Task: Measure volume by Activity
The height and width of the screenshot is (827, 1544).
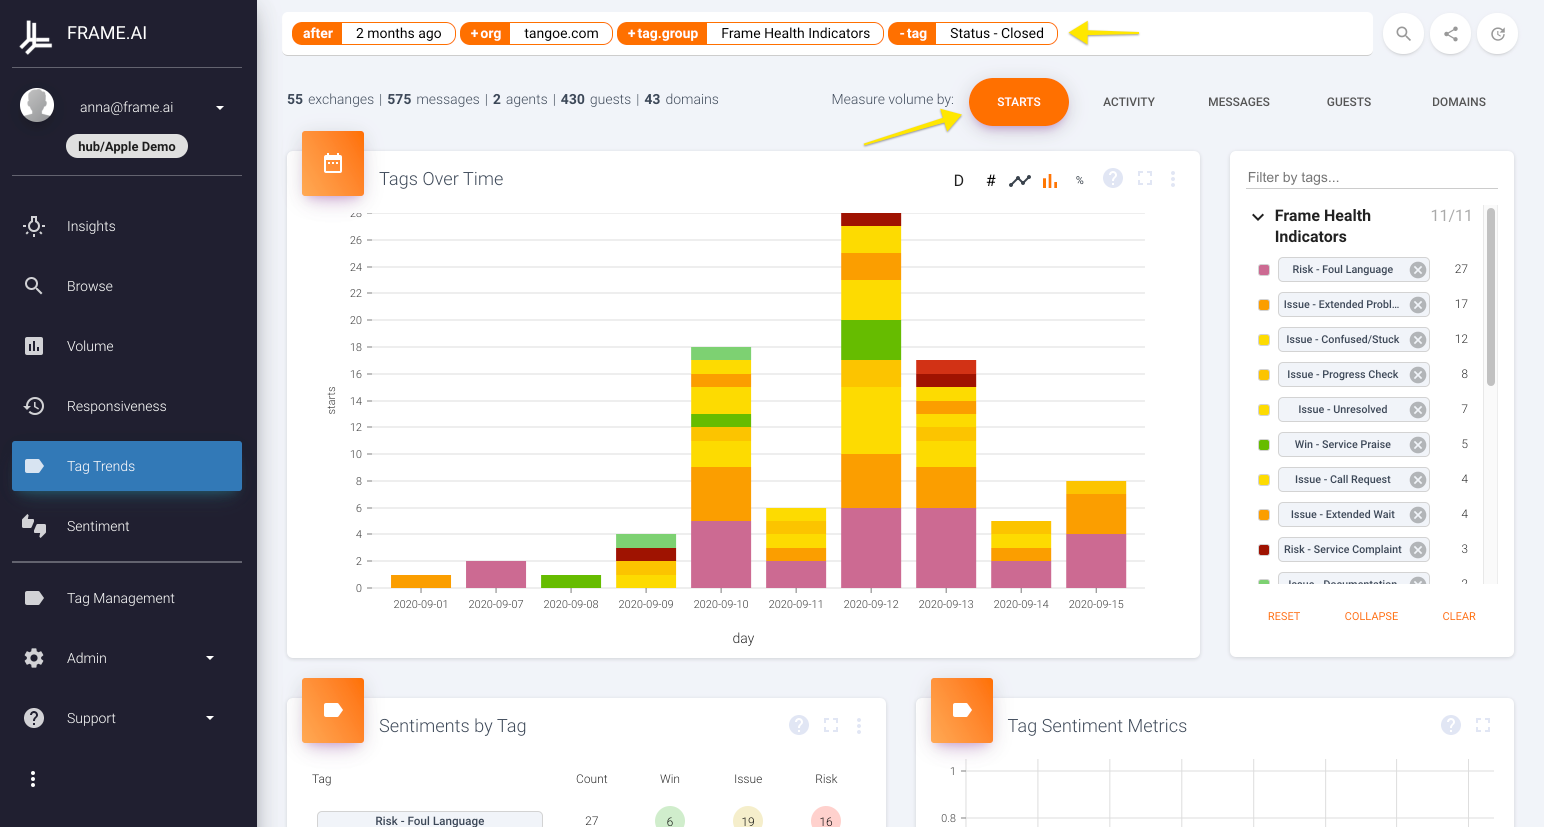Action: pyautogui.click(x=1129, y=102)
